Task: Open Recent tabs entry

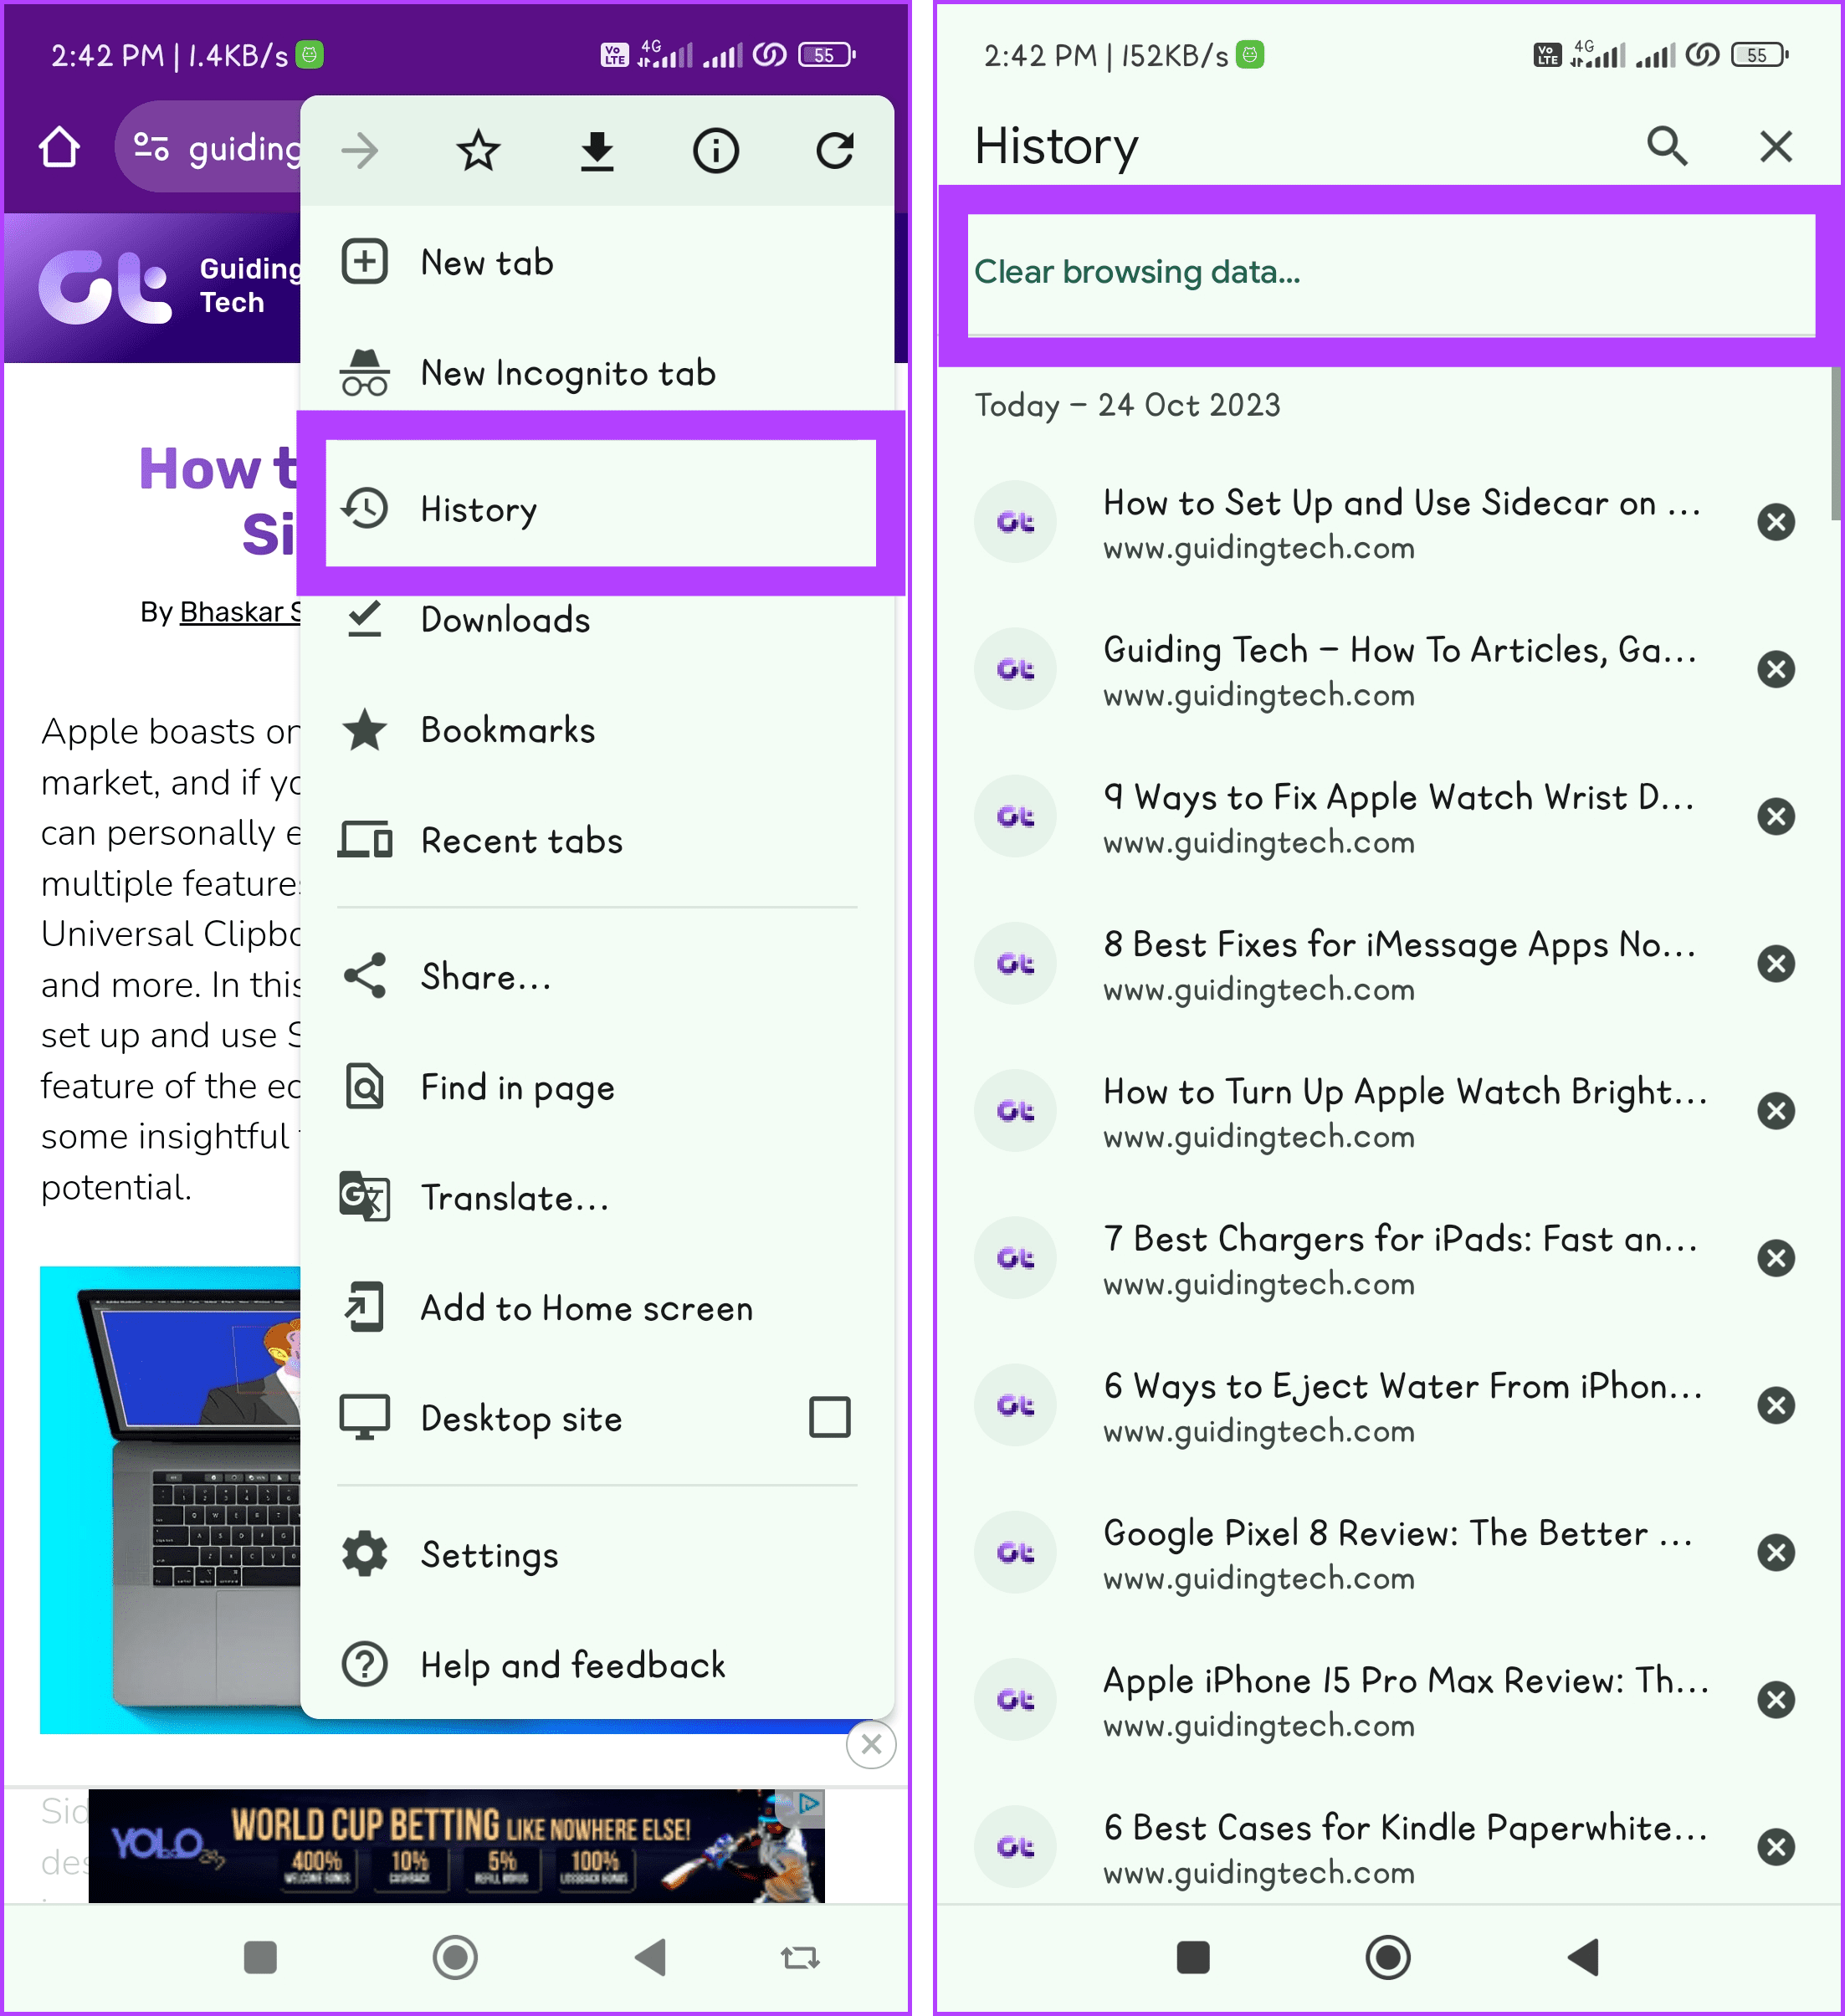Action: pyautogui.click(x=597, y=840)
